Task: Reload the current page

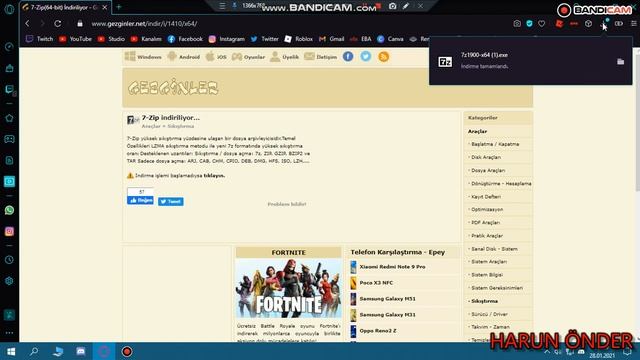Action: pyautogui.click(x=58, y=24)
